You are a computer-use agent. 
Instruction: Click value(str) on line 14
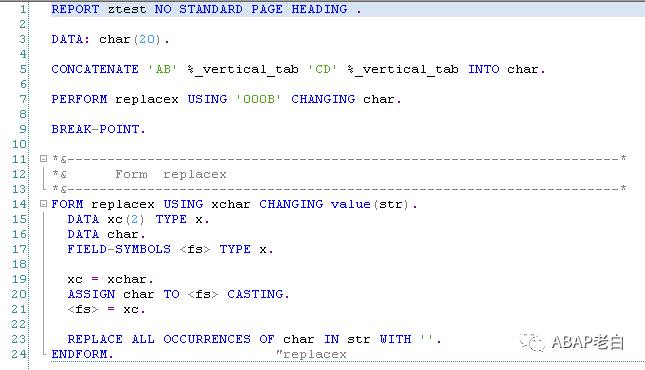click(370, 204)
